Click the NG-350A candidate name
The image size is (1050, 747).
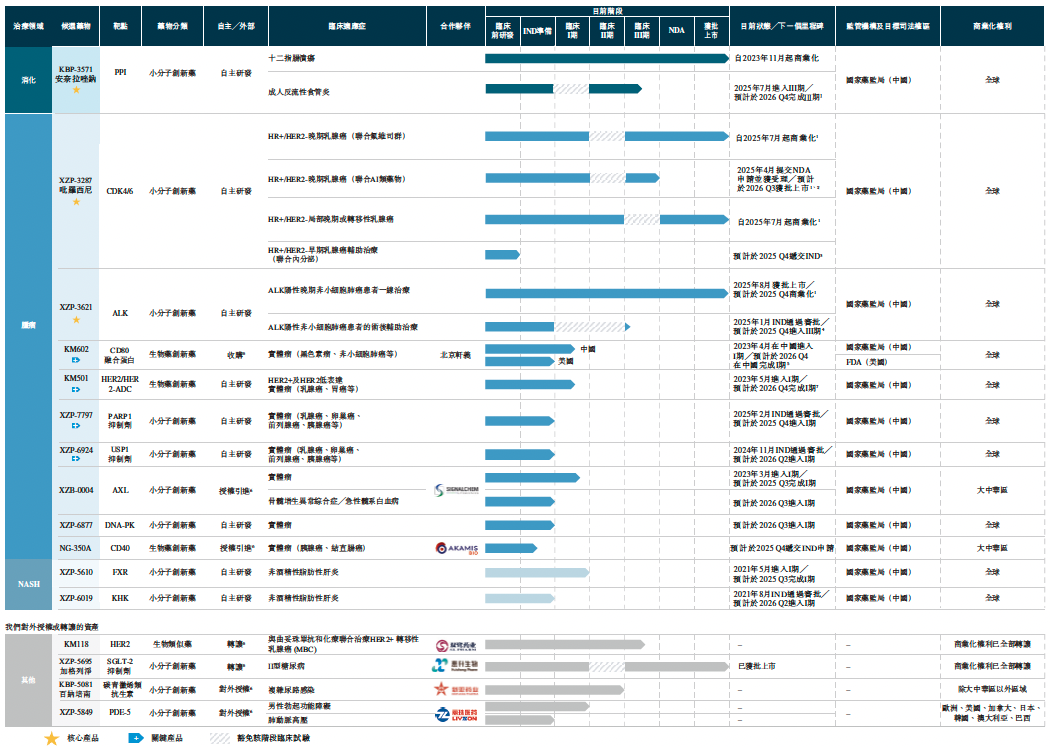click(x=76, y=548)
